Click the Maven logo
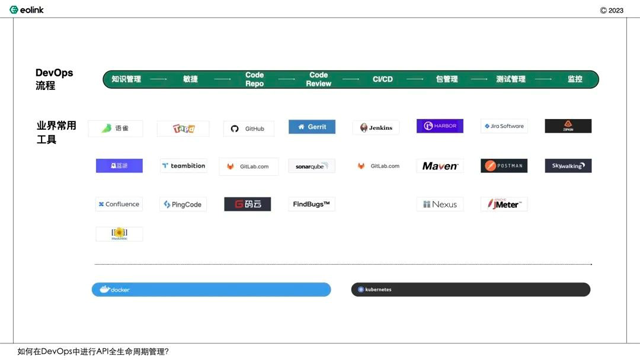 tap(440, 166)
